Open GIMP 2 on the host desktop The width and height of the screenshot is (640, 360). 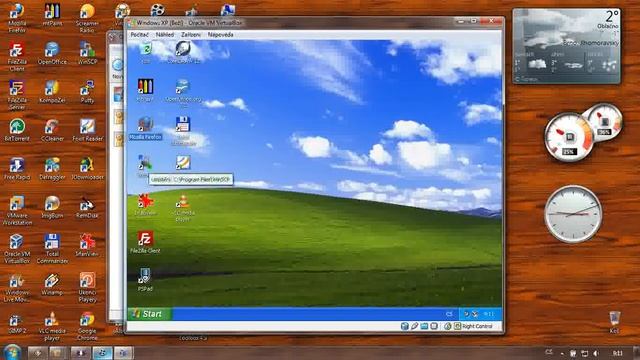tap(16, 322)
